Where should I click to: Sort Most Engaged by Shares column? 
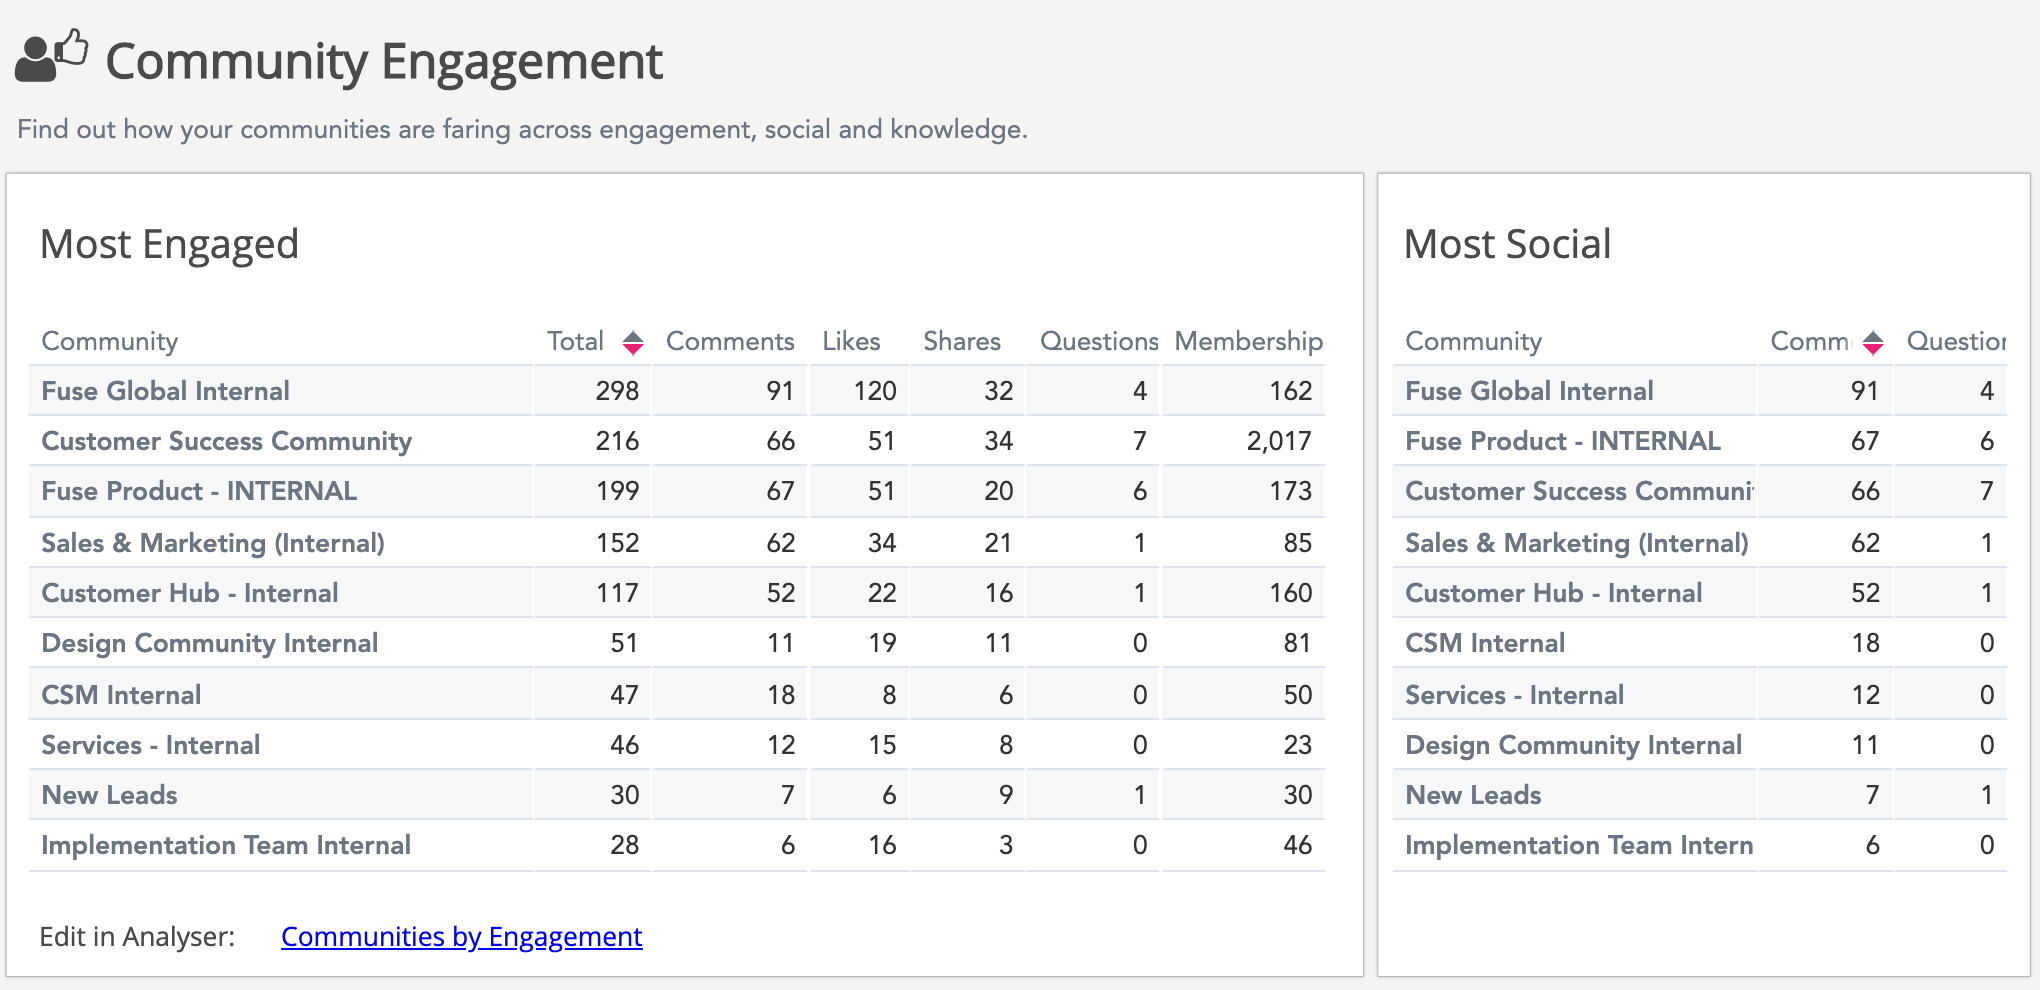pos(961,342)
